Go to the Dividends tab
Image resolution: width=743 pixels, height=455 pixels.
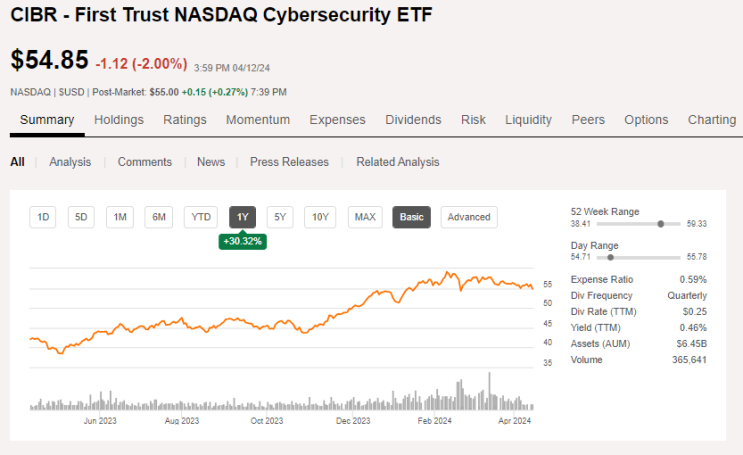point(413,120)
